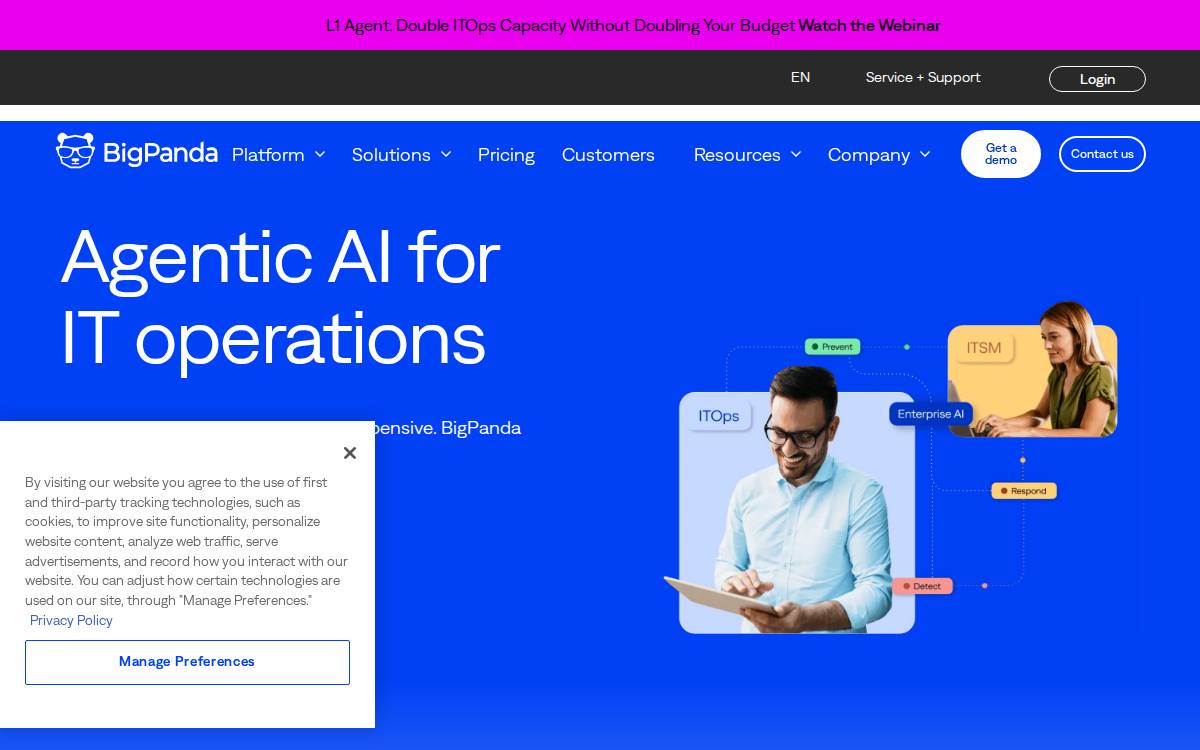1200x750 pixels.
Task: Click the ITSM label on the image
Action: tap(984, 348)
